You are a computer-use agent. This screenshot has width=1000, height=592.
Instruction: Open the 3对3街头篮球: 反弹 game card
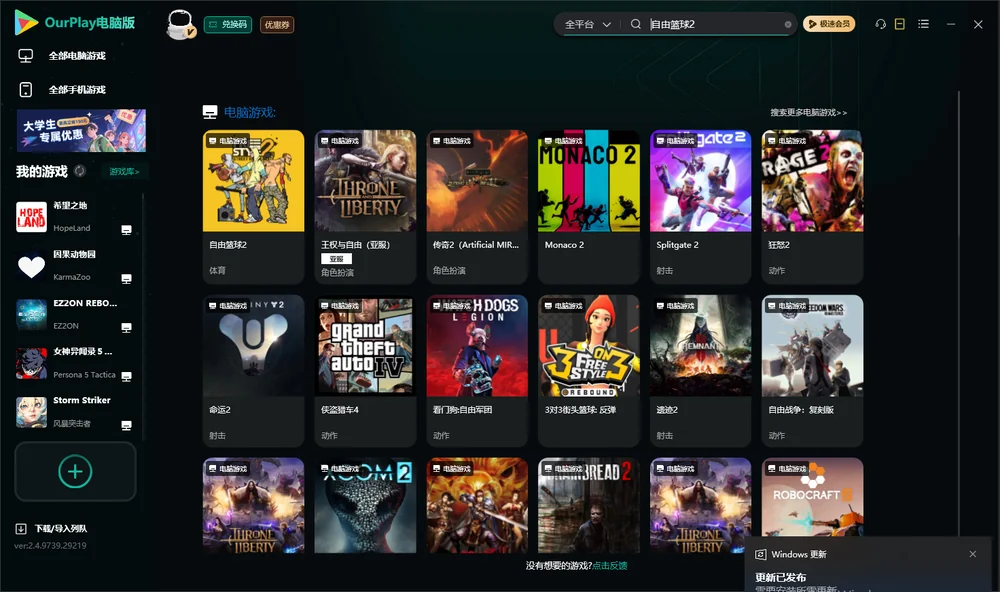pyautogui.click(x=589, y=371)
